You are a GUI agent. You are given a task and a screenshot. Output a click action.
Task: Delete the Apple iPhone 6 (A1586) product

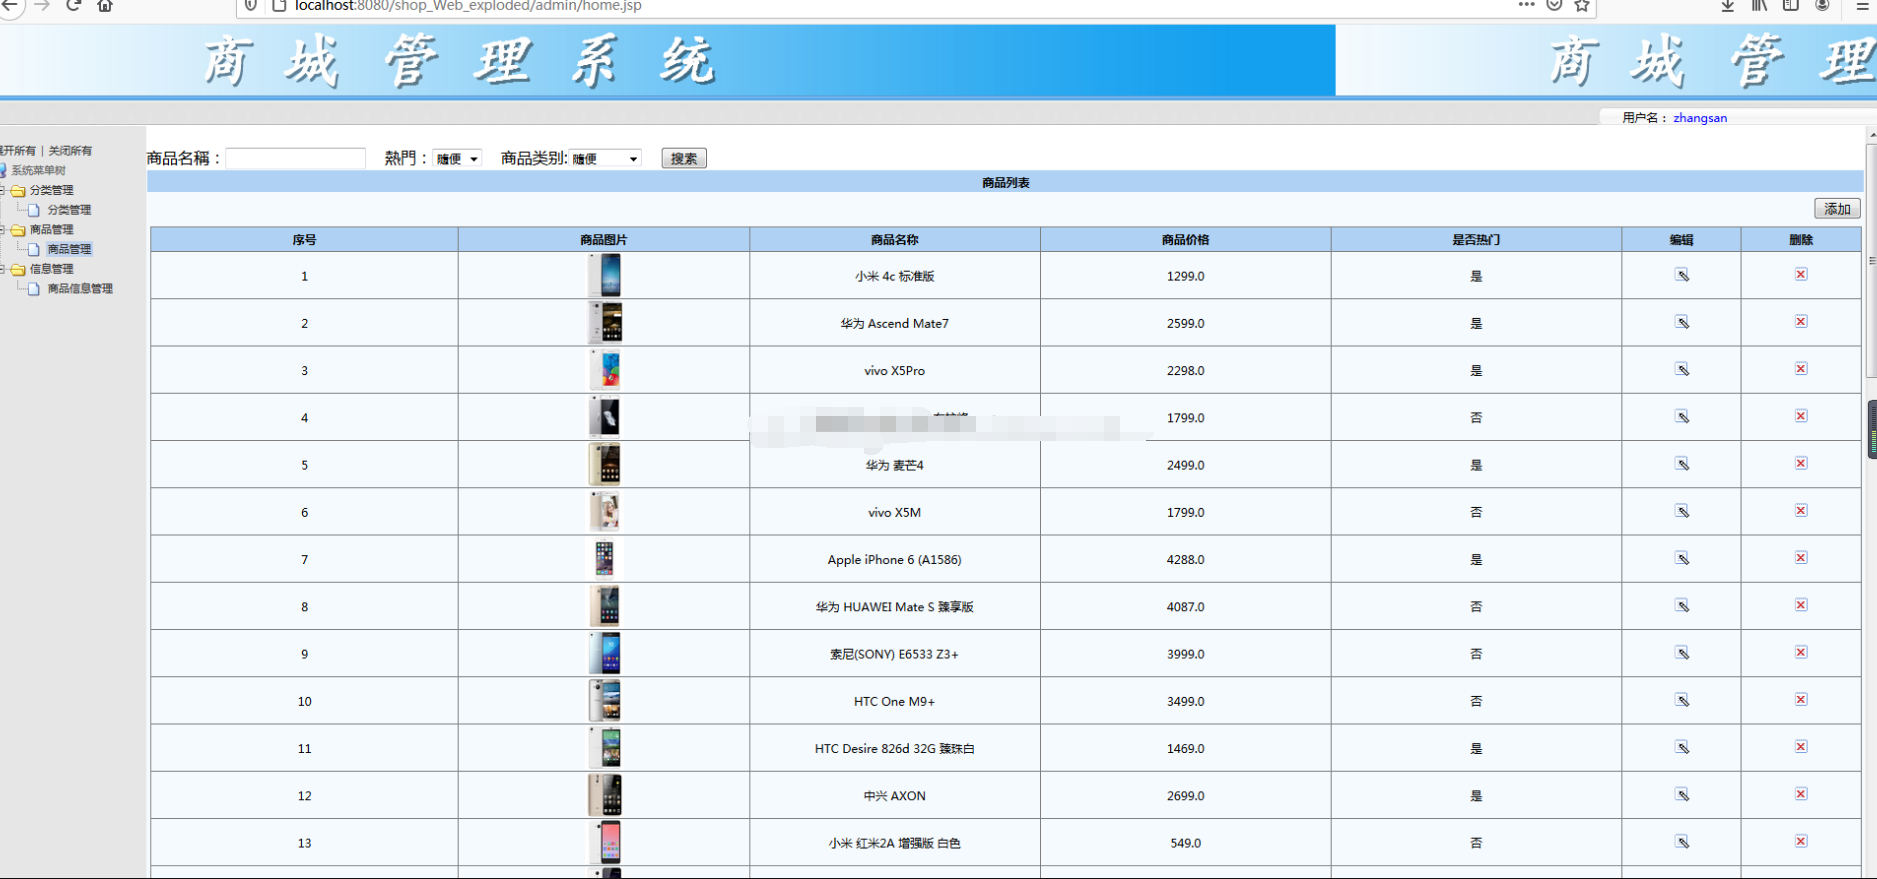(x=1801, y=557)
